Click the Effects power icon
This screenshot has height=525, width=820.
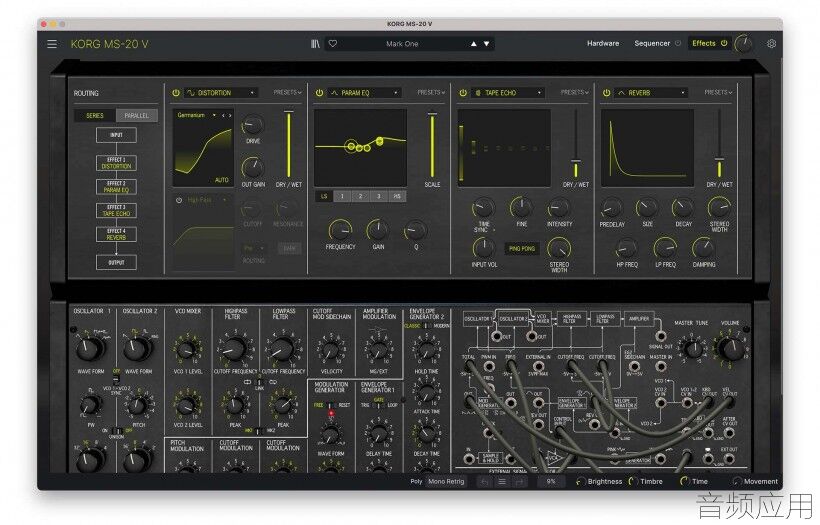(x=724, y=43)
